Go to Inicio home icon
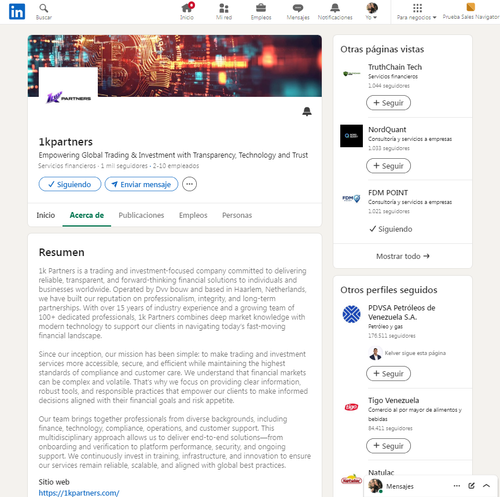The width and height of the screenshot is (500, 497). point(187,11)
